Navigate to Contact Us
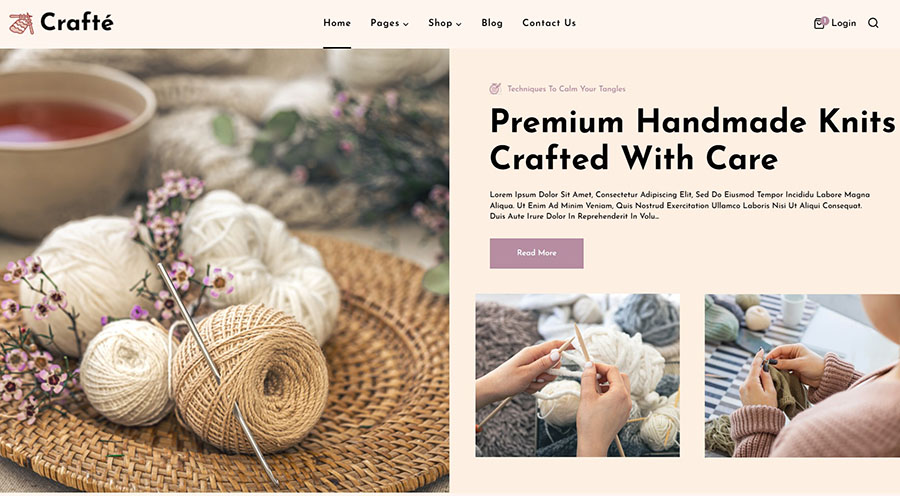Screen dimensions: 900x496 pos(549,23)
